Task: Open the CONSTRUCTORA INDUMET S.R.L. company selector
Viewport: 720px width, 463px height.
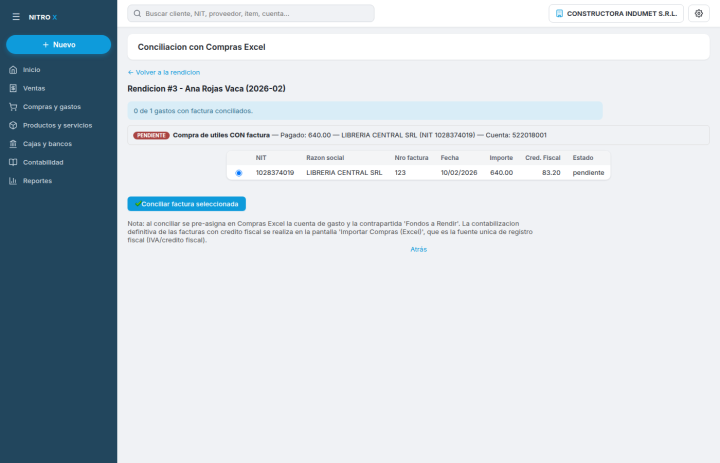Action: (x=616, y=13)
